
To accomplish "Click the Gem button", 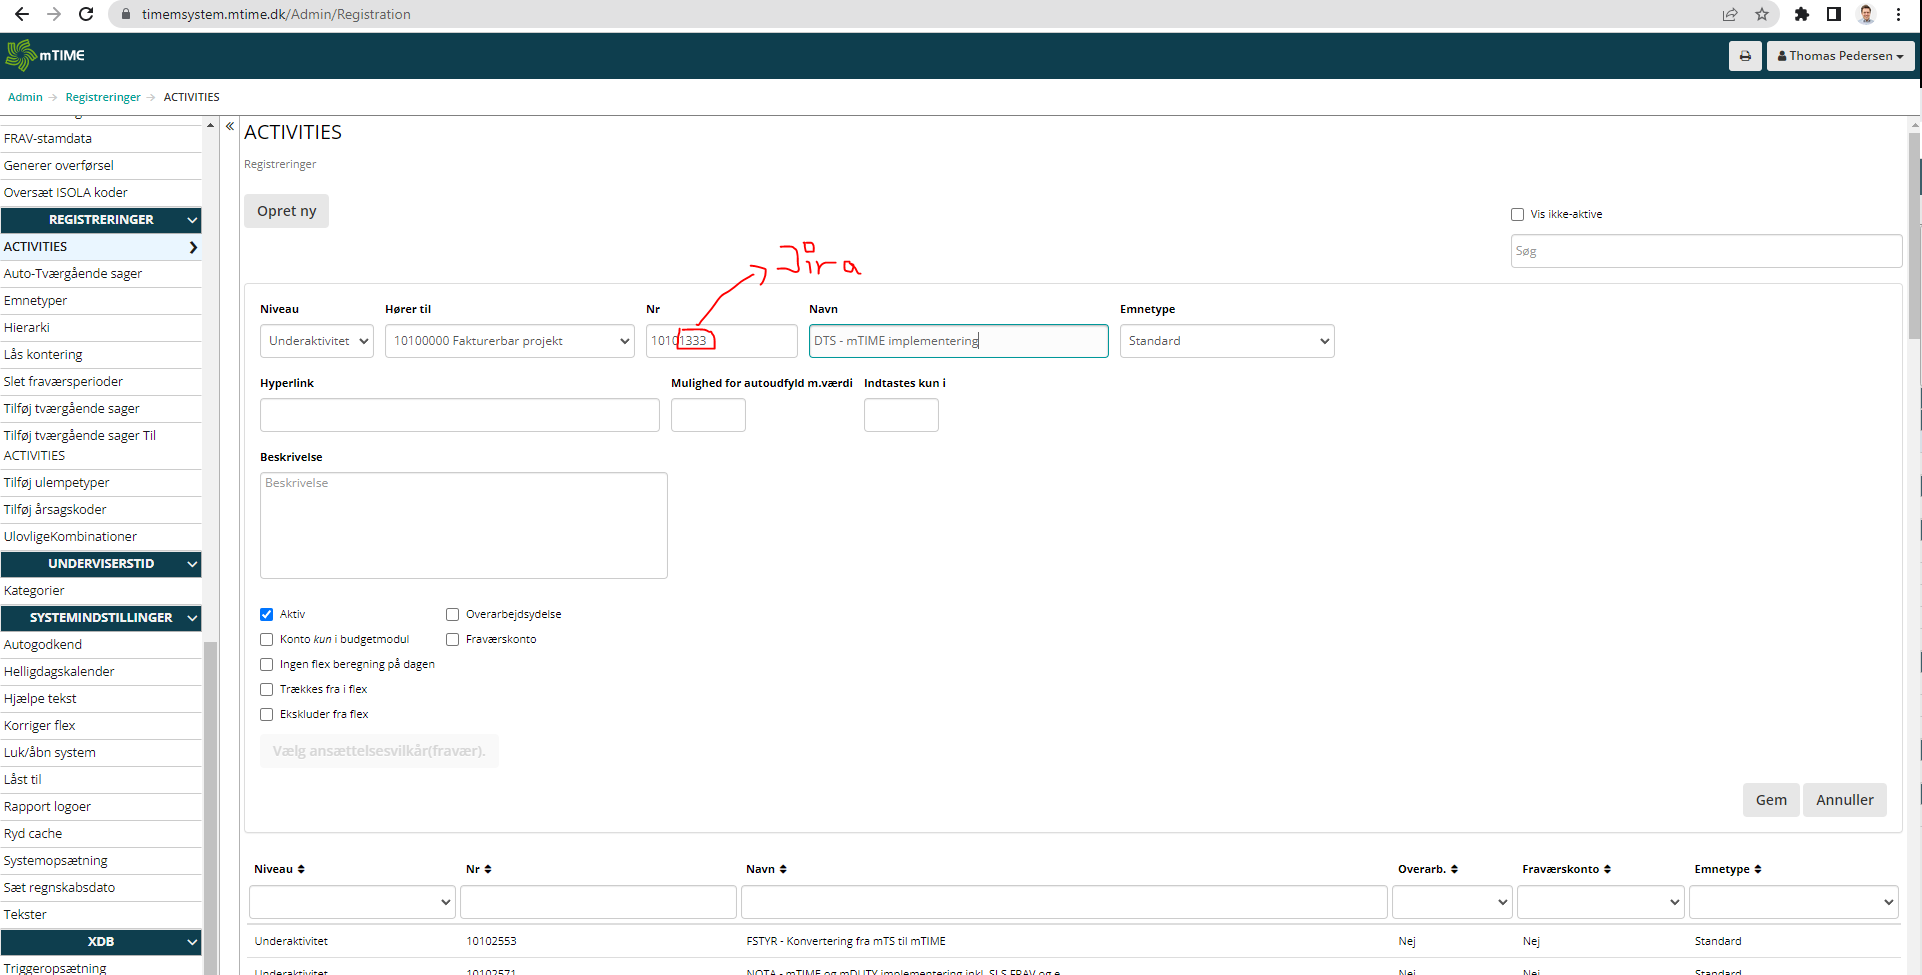I will coord(1770,800).
